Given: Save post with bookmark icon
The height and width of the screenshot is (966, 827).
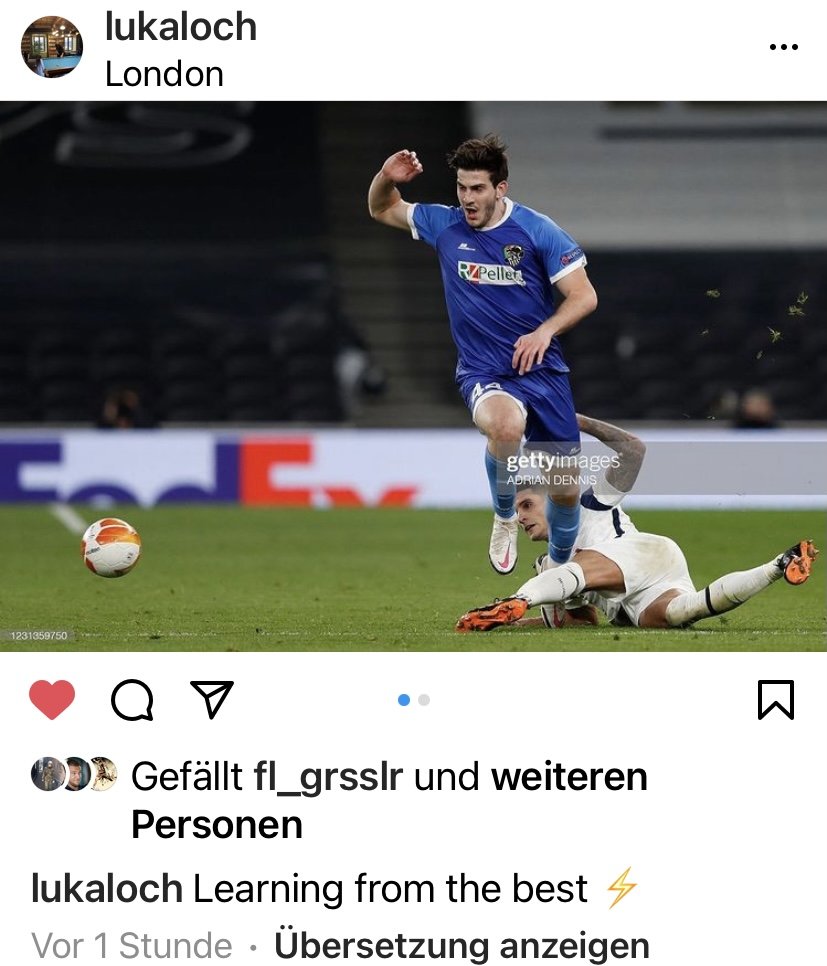Looking at the screenshot, I should coord(775,699).
